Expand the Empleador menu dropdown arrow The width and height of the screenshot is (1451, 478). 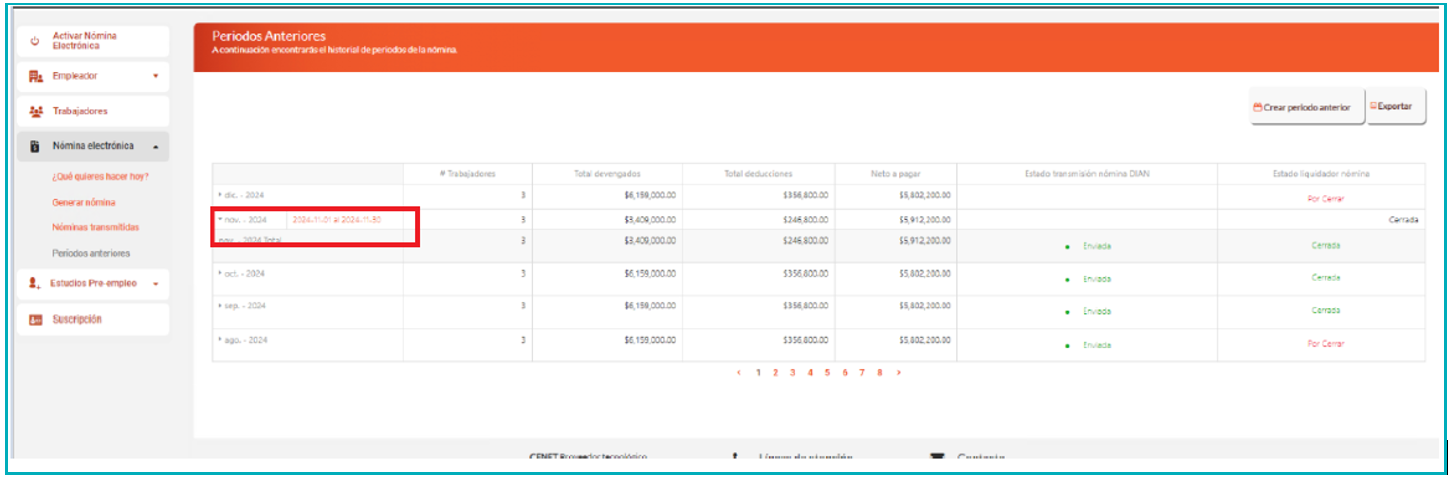[155, 76]
